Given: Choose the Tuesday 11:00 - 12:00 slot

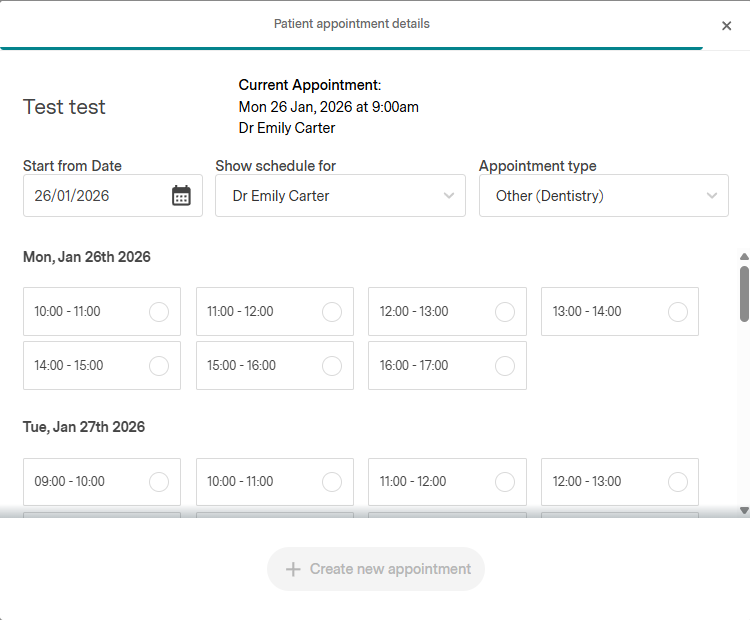Looking at the screenshot, I should (447, 482).
